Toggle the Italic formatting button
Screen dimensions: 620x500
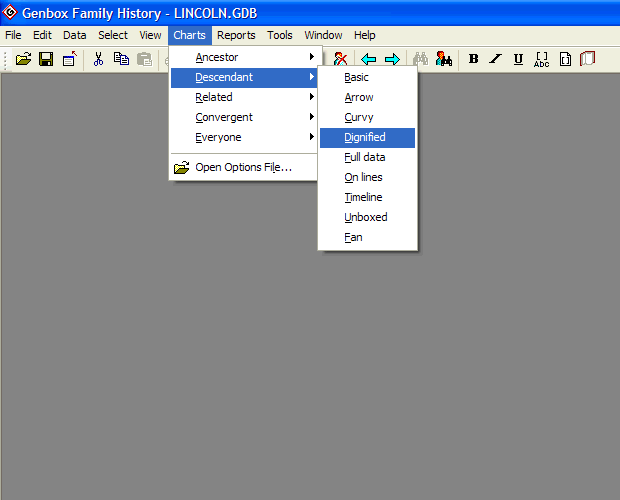click(x=495, y=59)
